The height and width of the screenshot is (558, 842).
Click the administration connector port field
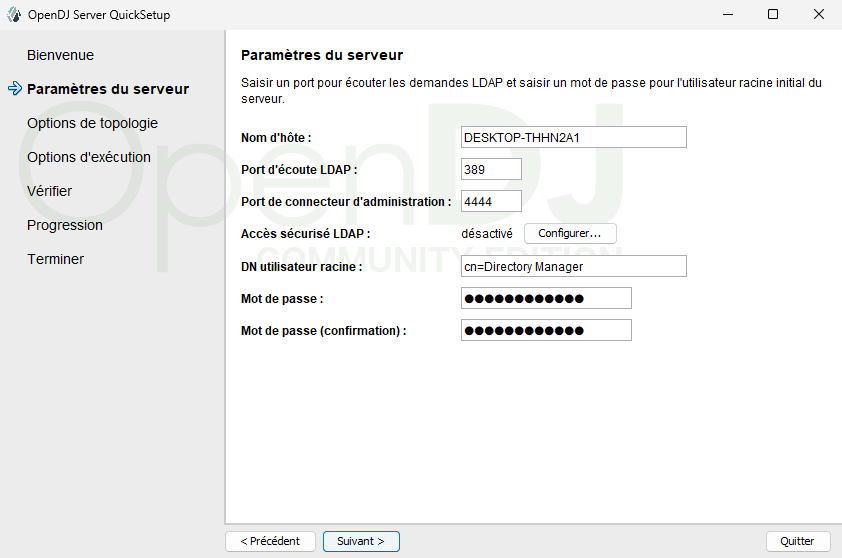click(491, 202)
